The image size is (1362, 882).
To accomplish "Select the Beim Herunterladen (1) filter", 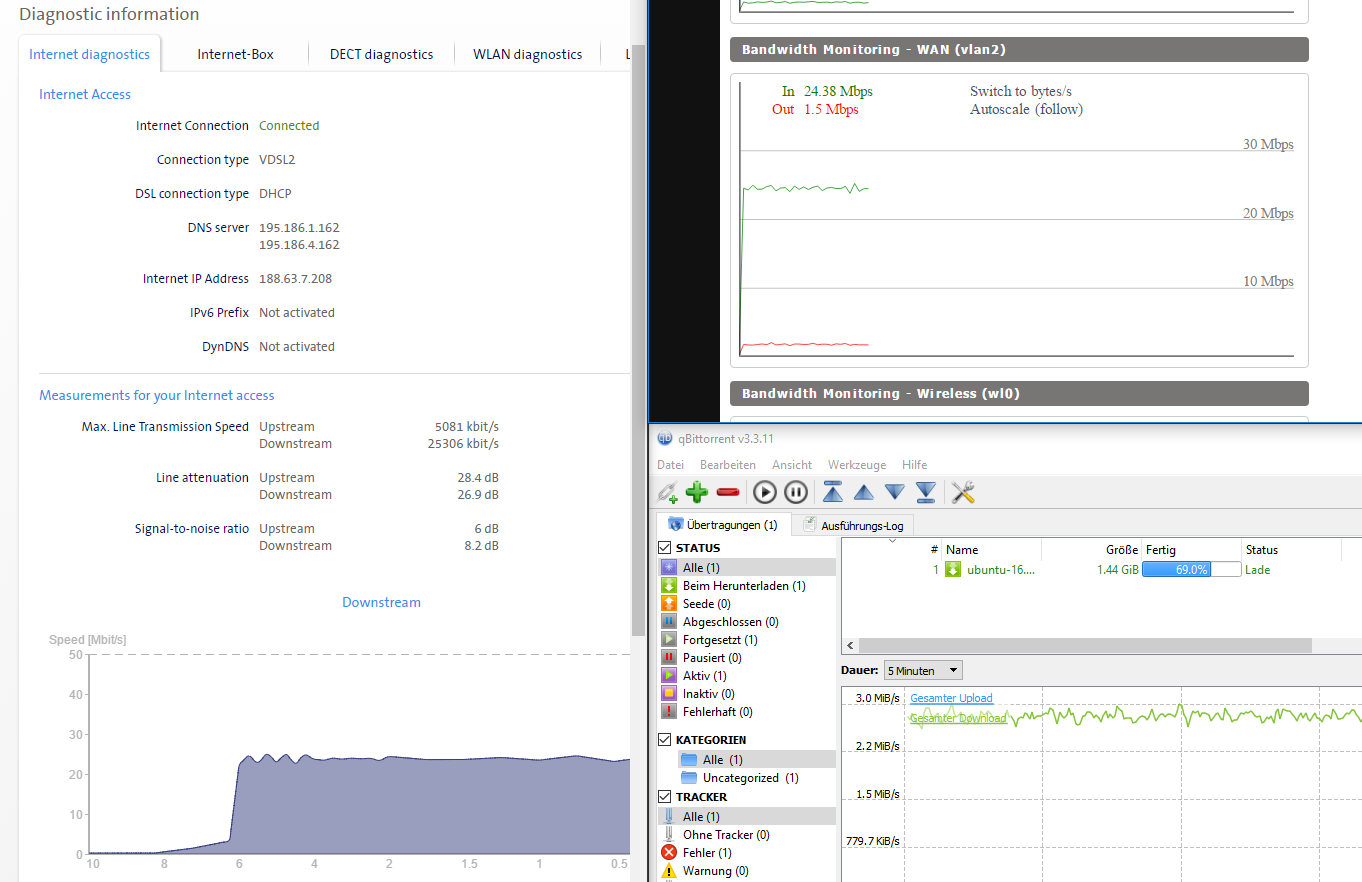I will 743,586.
